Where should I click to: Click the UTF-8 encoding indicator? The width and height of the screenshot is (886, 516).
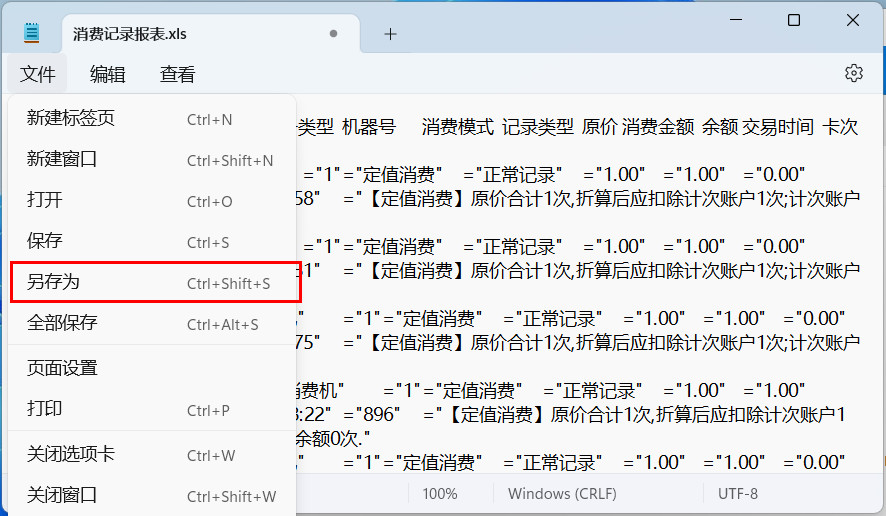coord(737,493)
